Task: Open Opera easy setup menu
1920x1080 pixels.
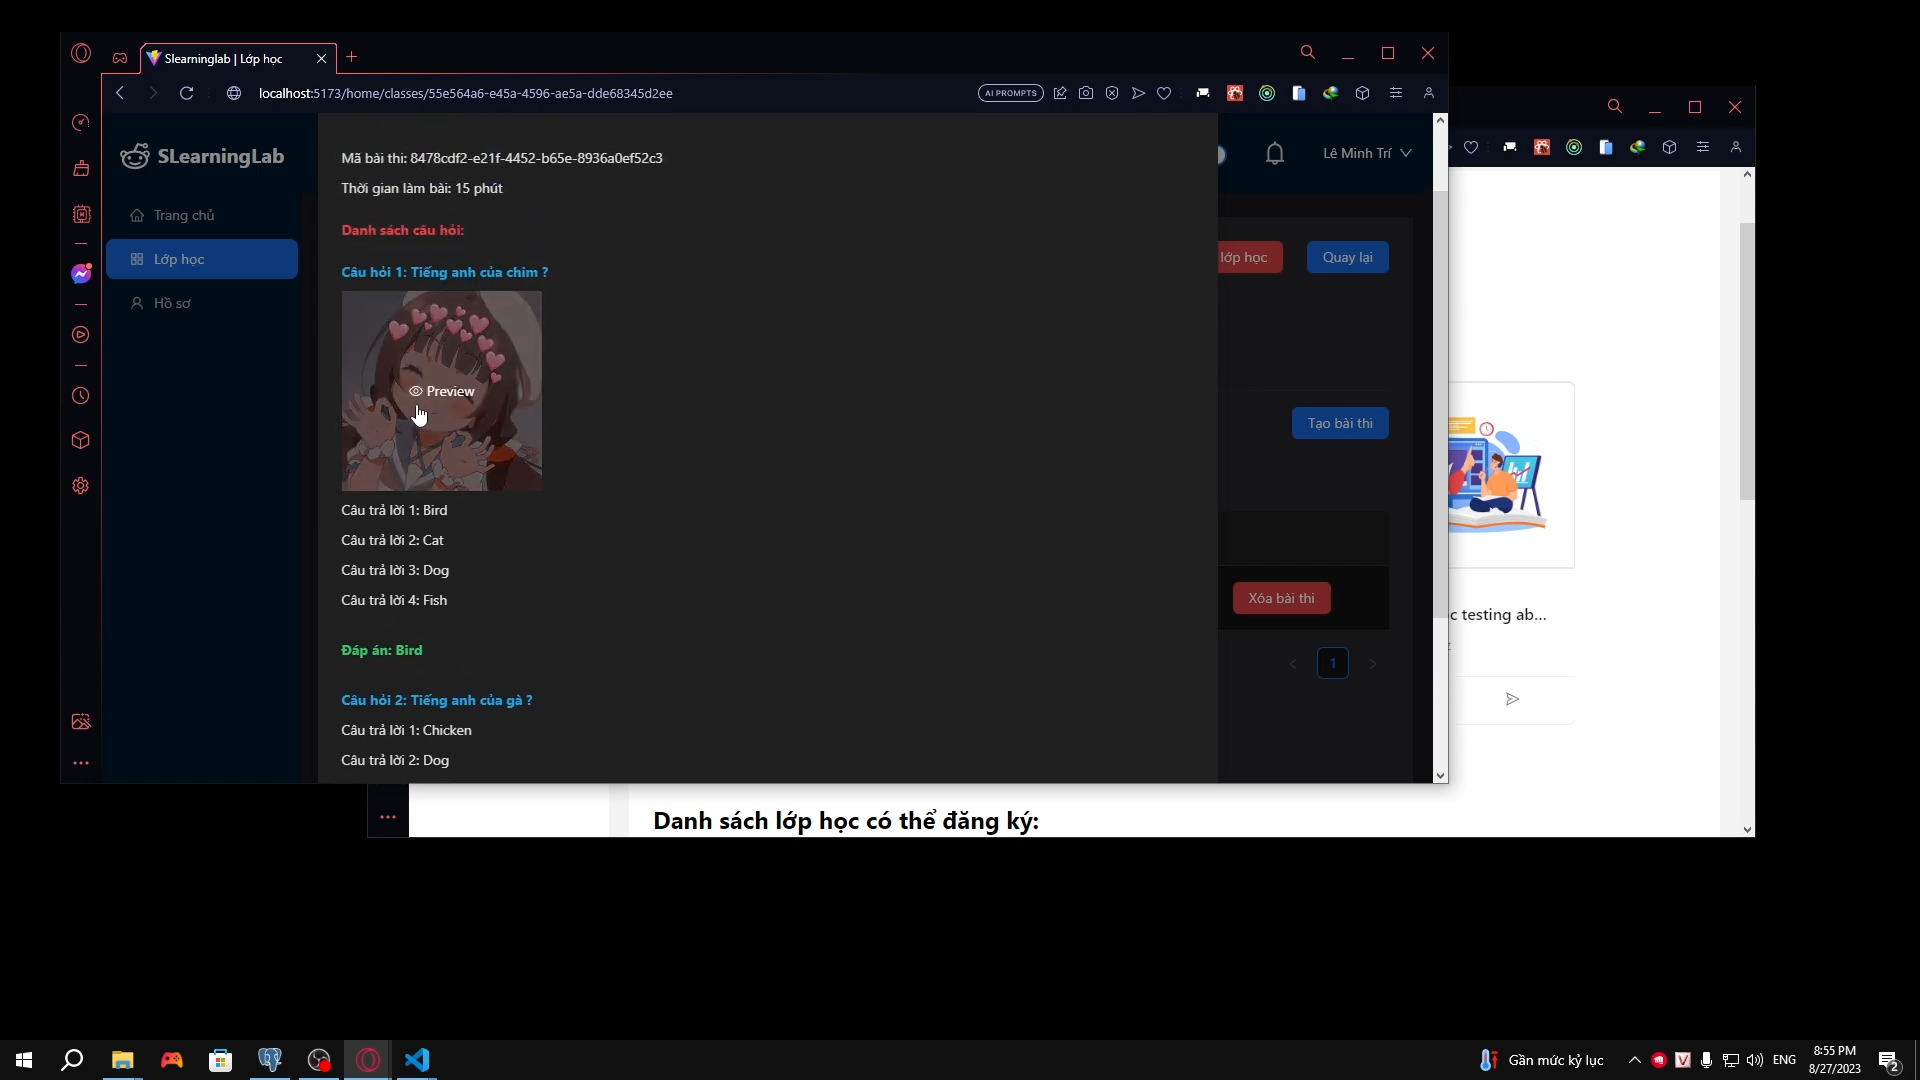Action: point(1396,93)
